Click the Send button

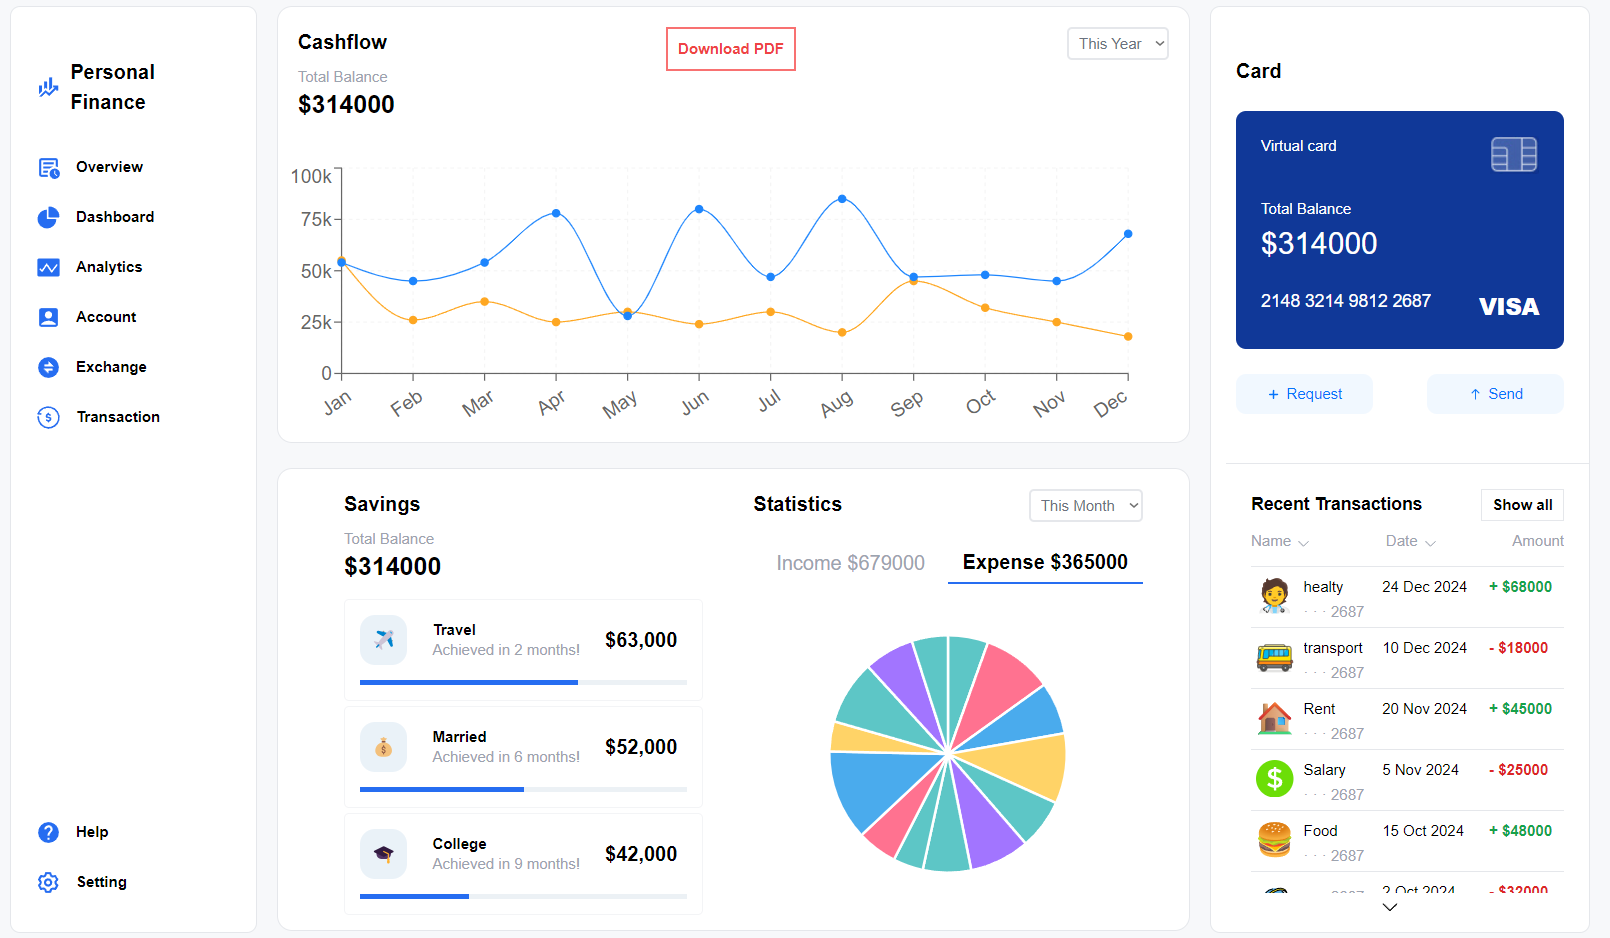coord(1495,394)
